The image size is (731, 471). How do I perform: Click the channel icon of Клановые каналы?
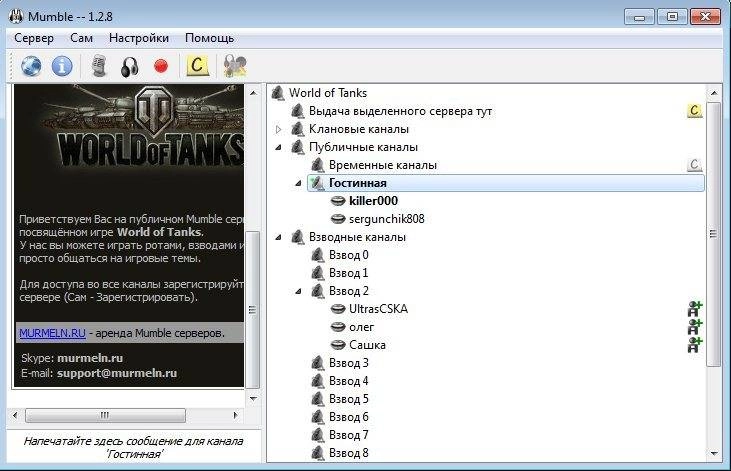tap(297, 129)
